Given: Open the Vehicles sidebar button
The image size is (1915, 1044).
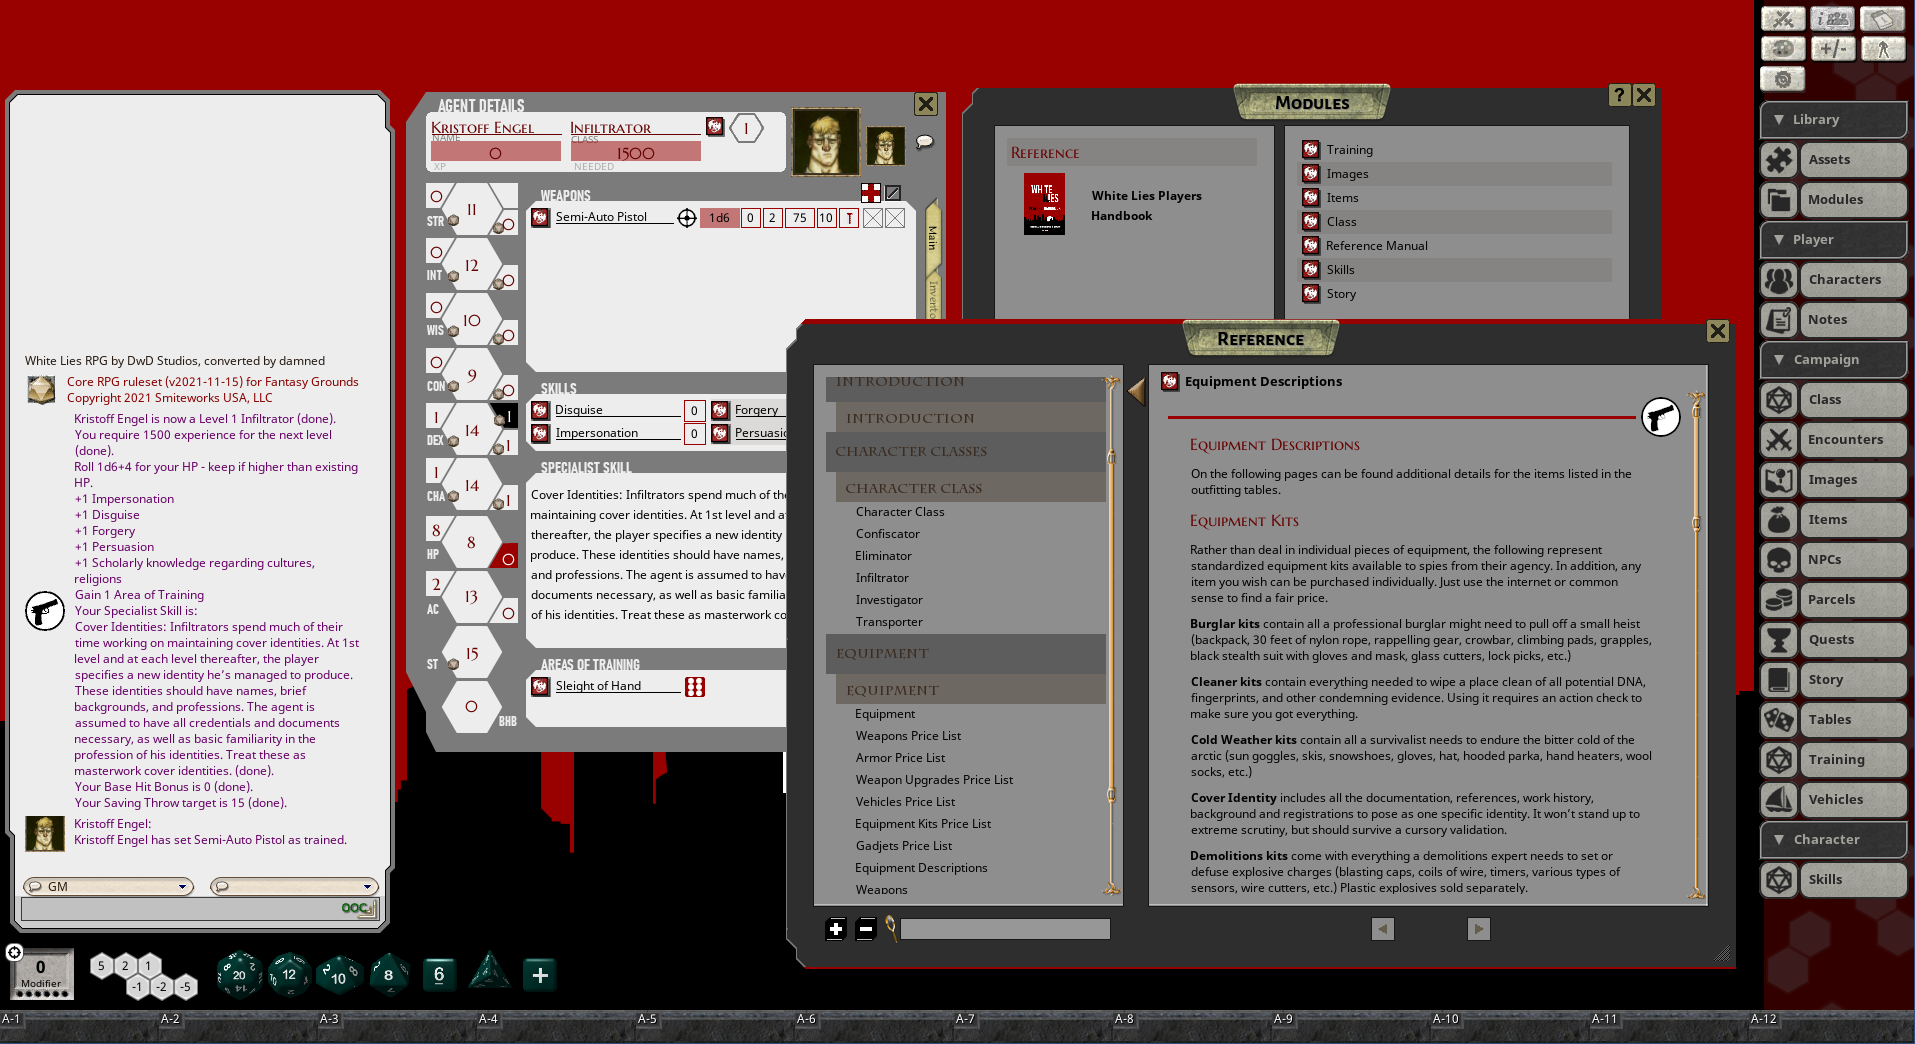Looking at the screenshot, I should pos(1833,799).
